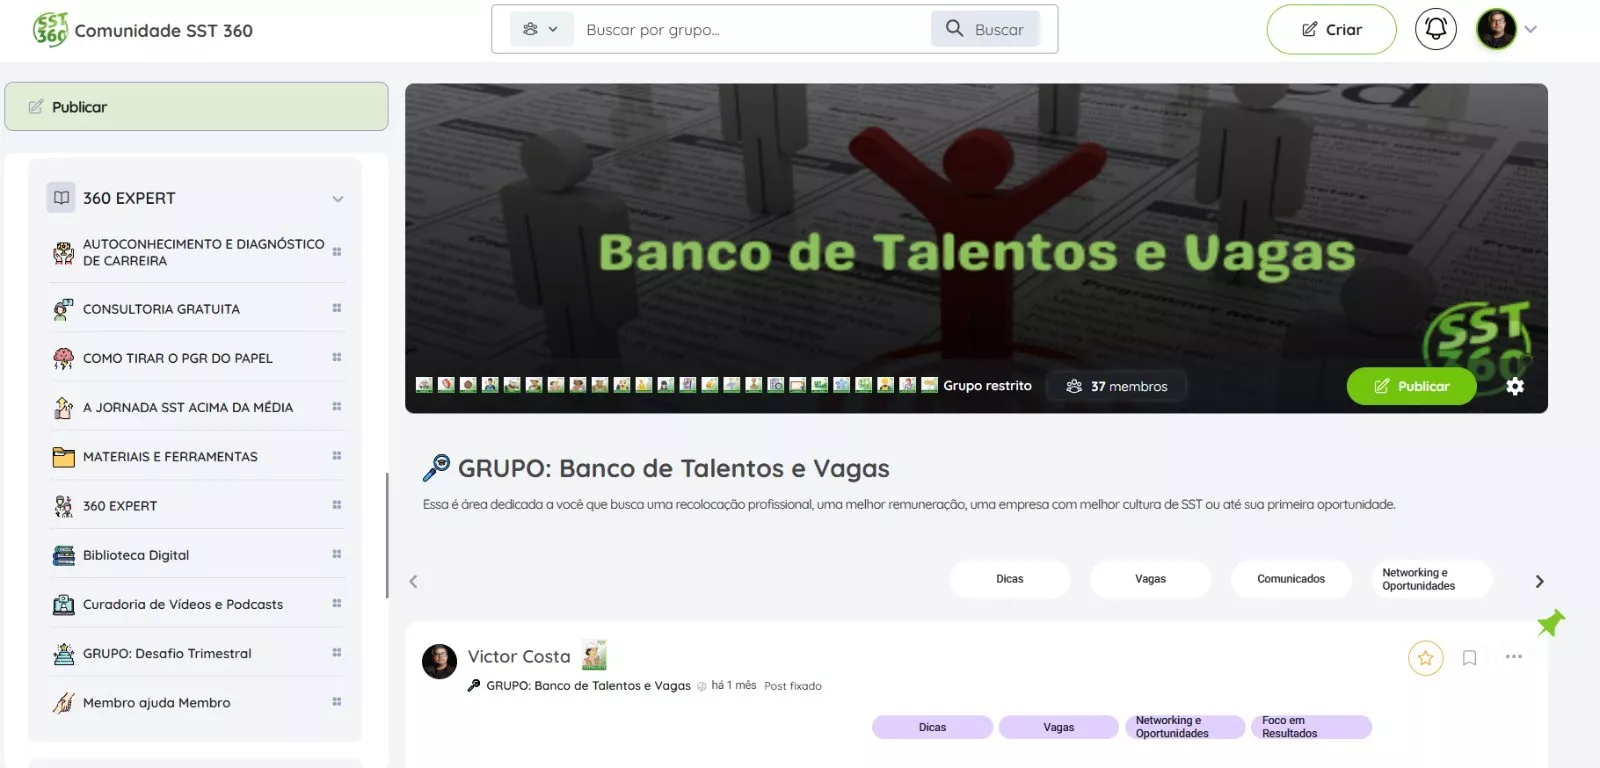Click Biblioteca Digital sidebar icon
Viewport: 1600px width, 768px height.
tap(64, 555)
